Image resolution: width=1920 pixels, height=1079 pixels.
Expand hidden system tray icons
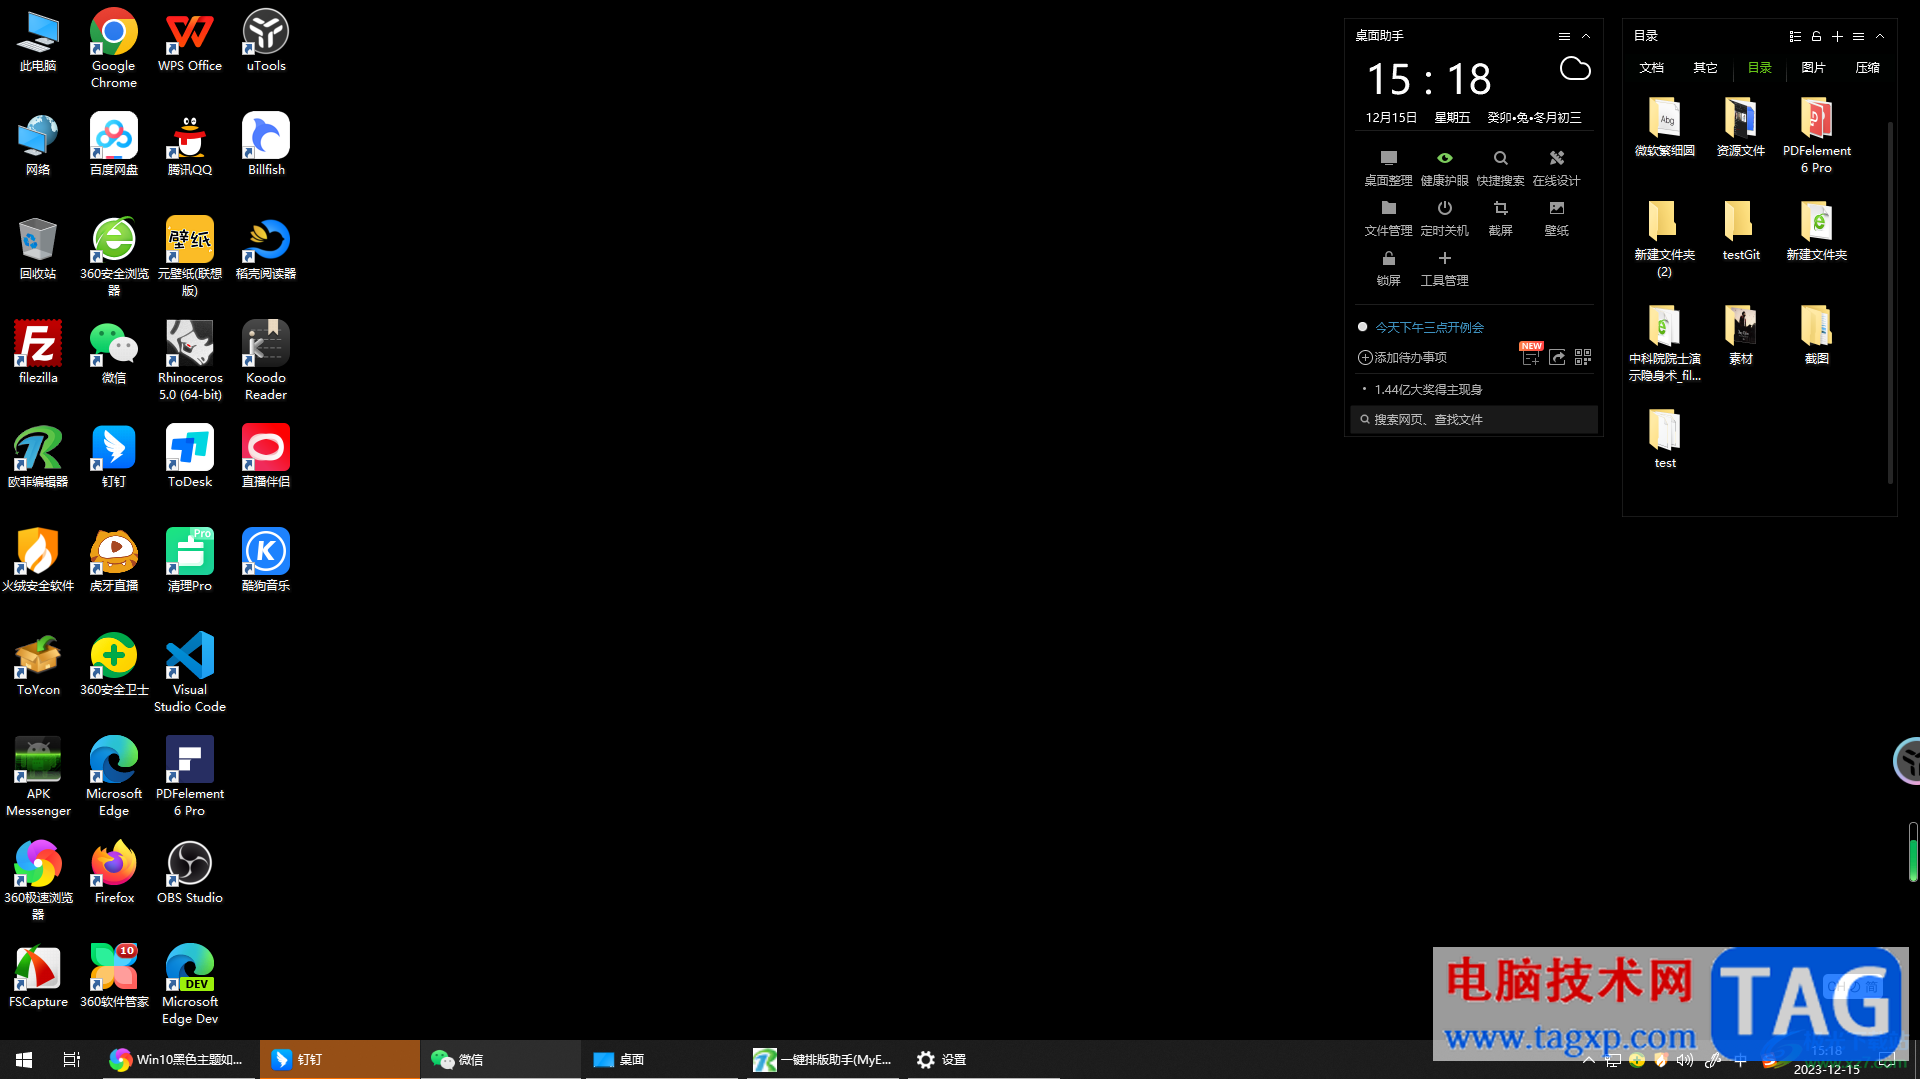1588,1060
